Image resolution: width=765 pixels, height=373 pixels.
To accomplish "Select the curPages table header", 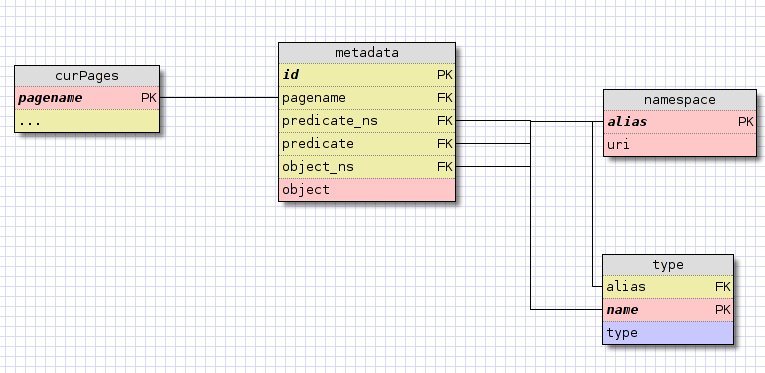I will click(87, 76).
